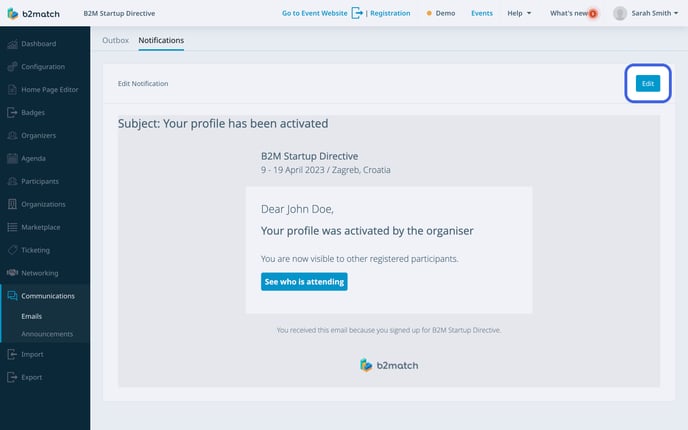The width and height of the screenshot is (688, 430).
Task: Click the blue Edit button
Action: 648,83
